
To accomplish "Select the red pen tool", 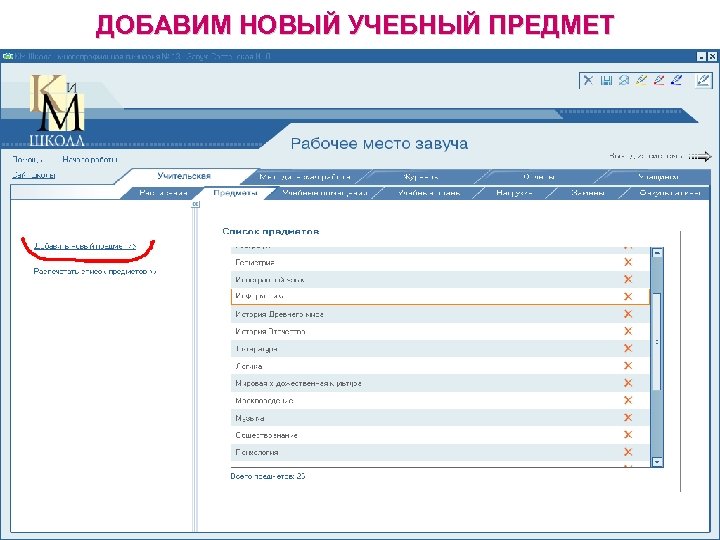I will (x=659, y=81).
